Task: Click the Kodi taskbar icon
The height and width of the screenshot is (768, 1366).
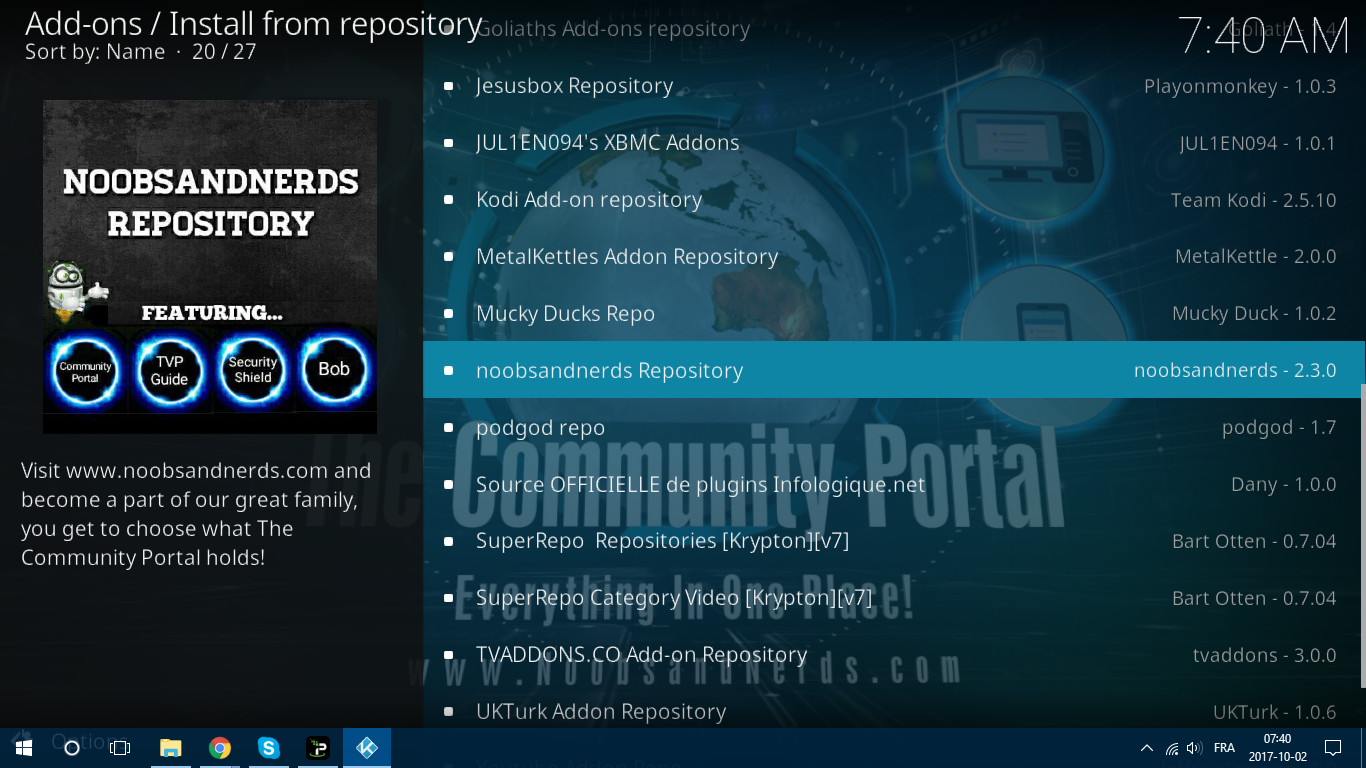Action: point(367,748)
